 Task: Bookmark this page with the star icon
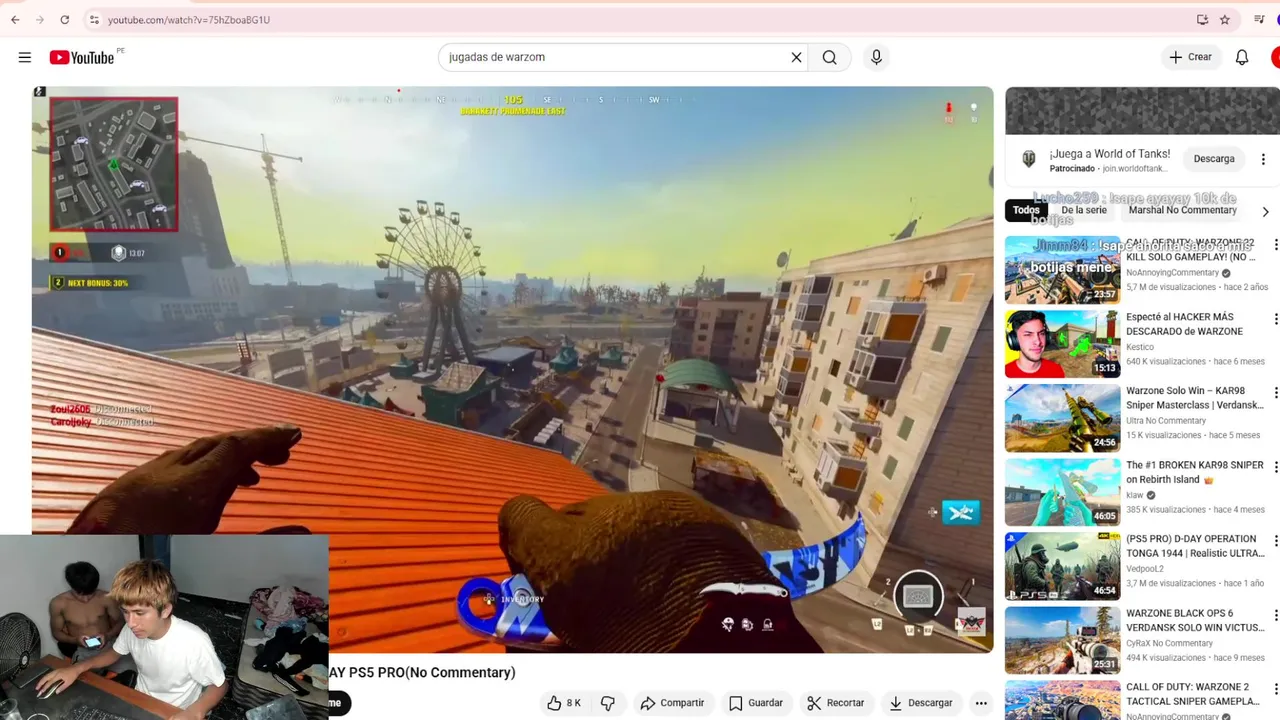pyautogui.click(x=1225, y=19)
